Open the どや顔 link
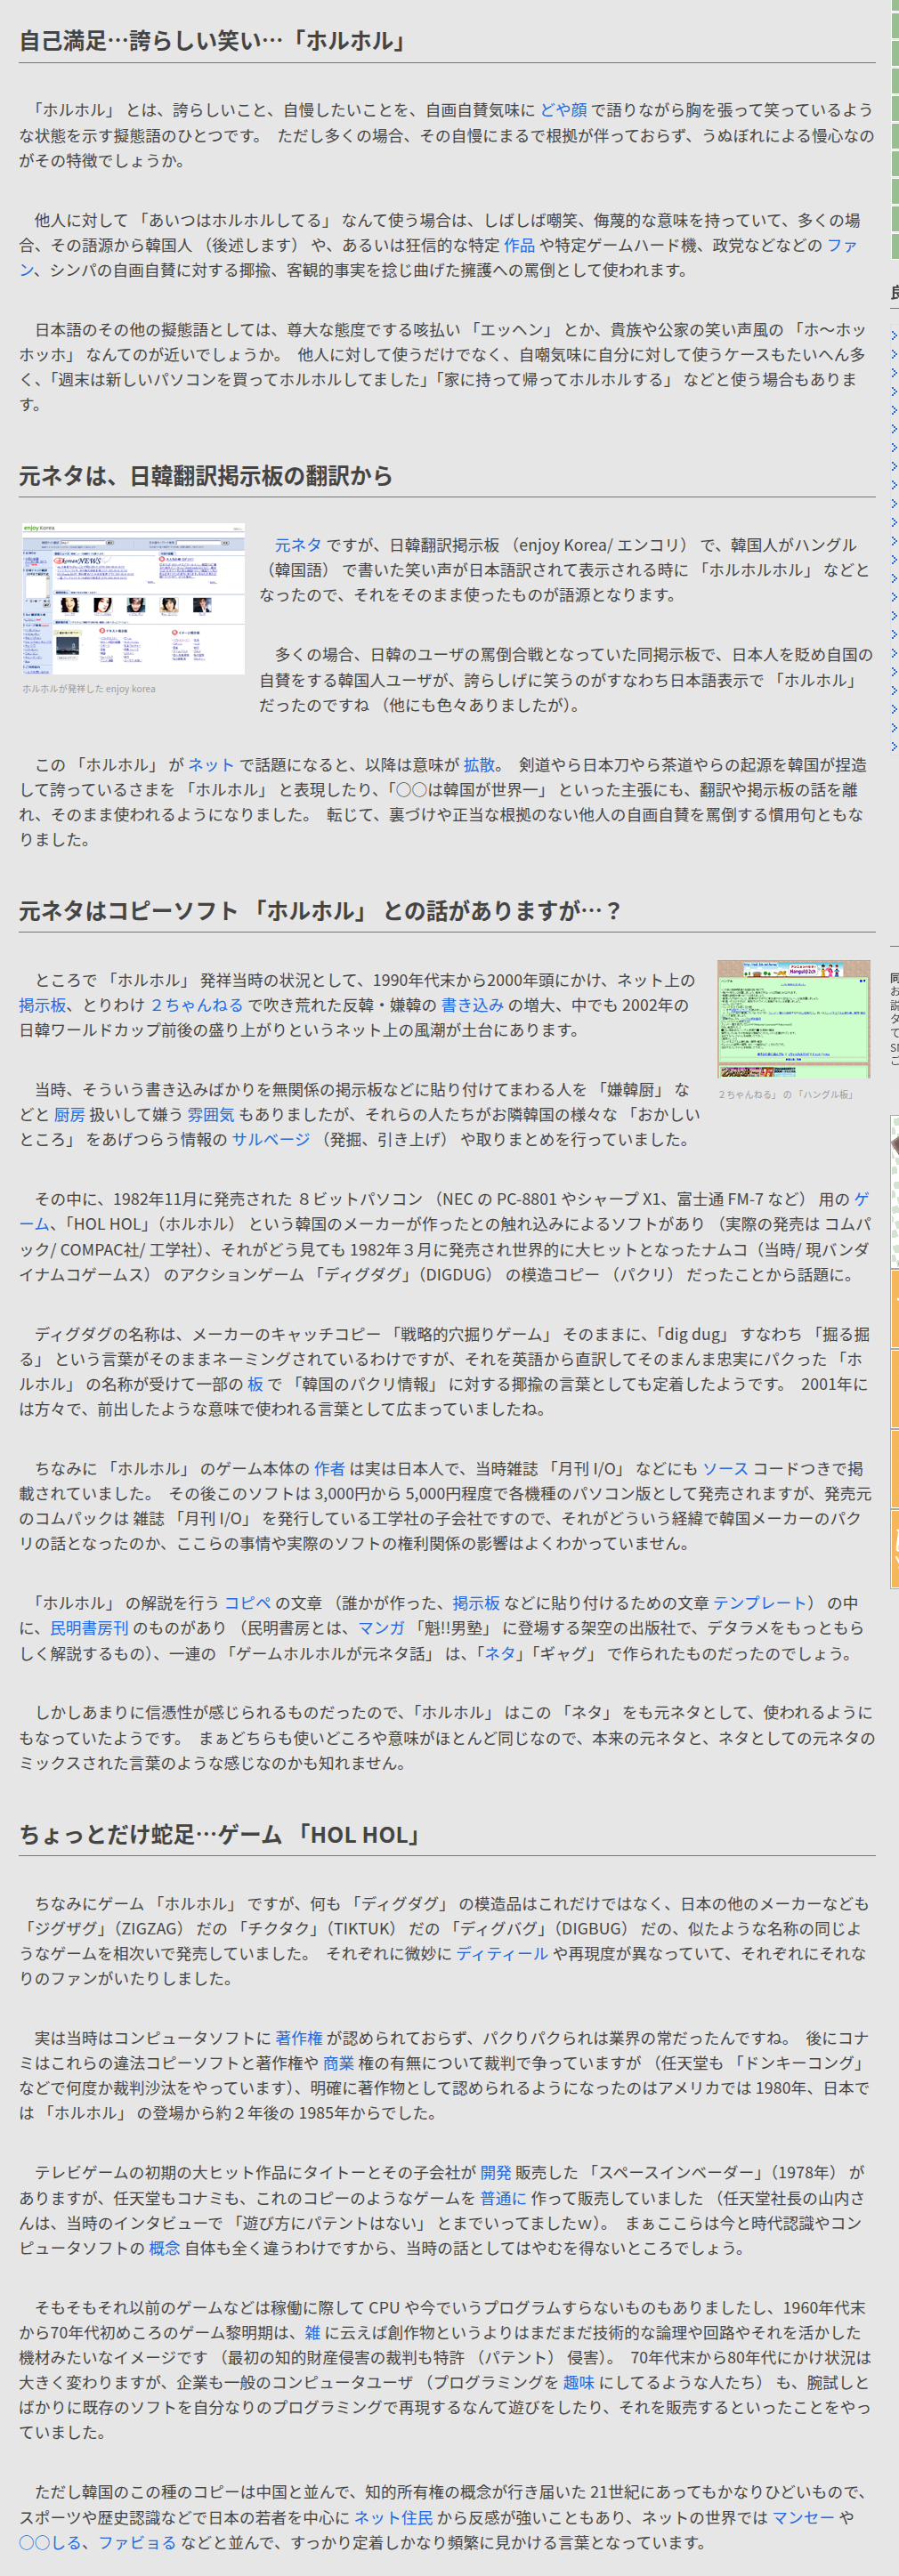The height and width of the screenshot is (2576, 899). pyautogui.click(x=563, y=110)
